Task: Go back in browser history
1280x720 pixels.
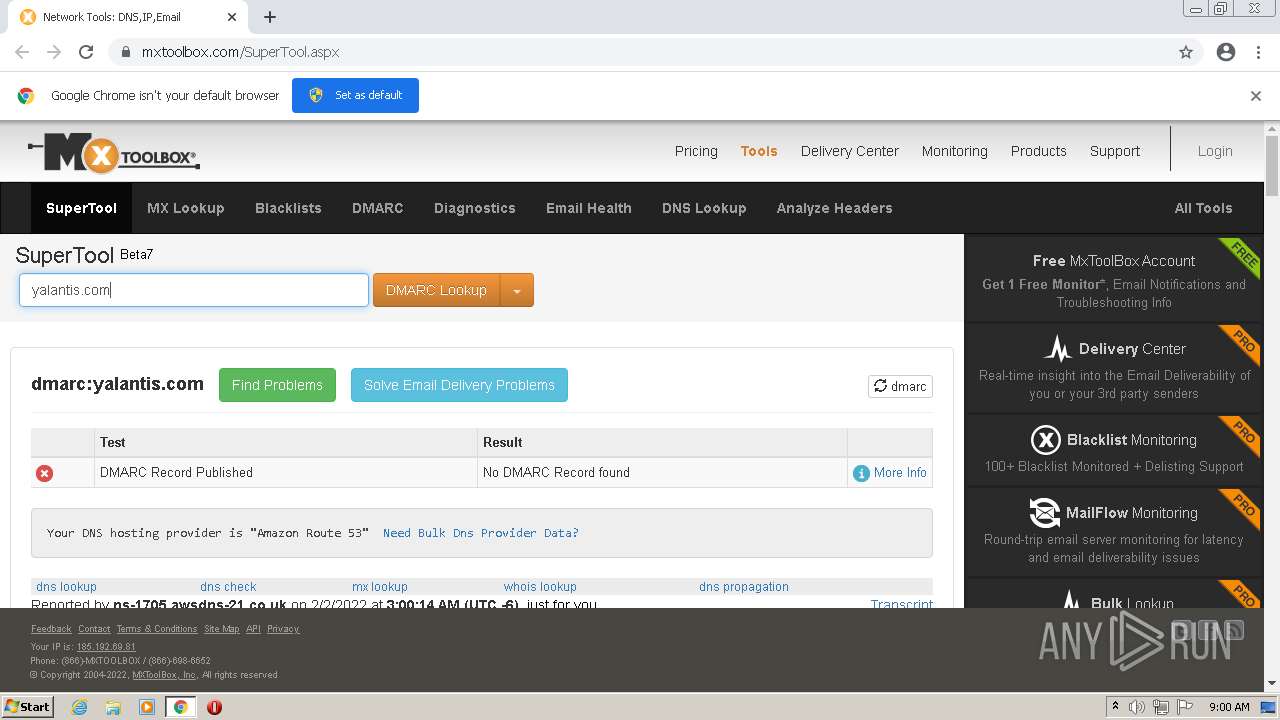Action: click(22, 52)
